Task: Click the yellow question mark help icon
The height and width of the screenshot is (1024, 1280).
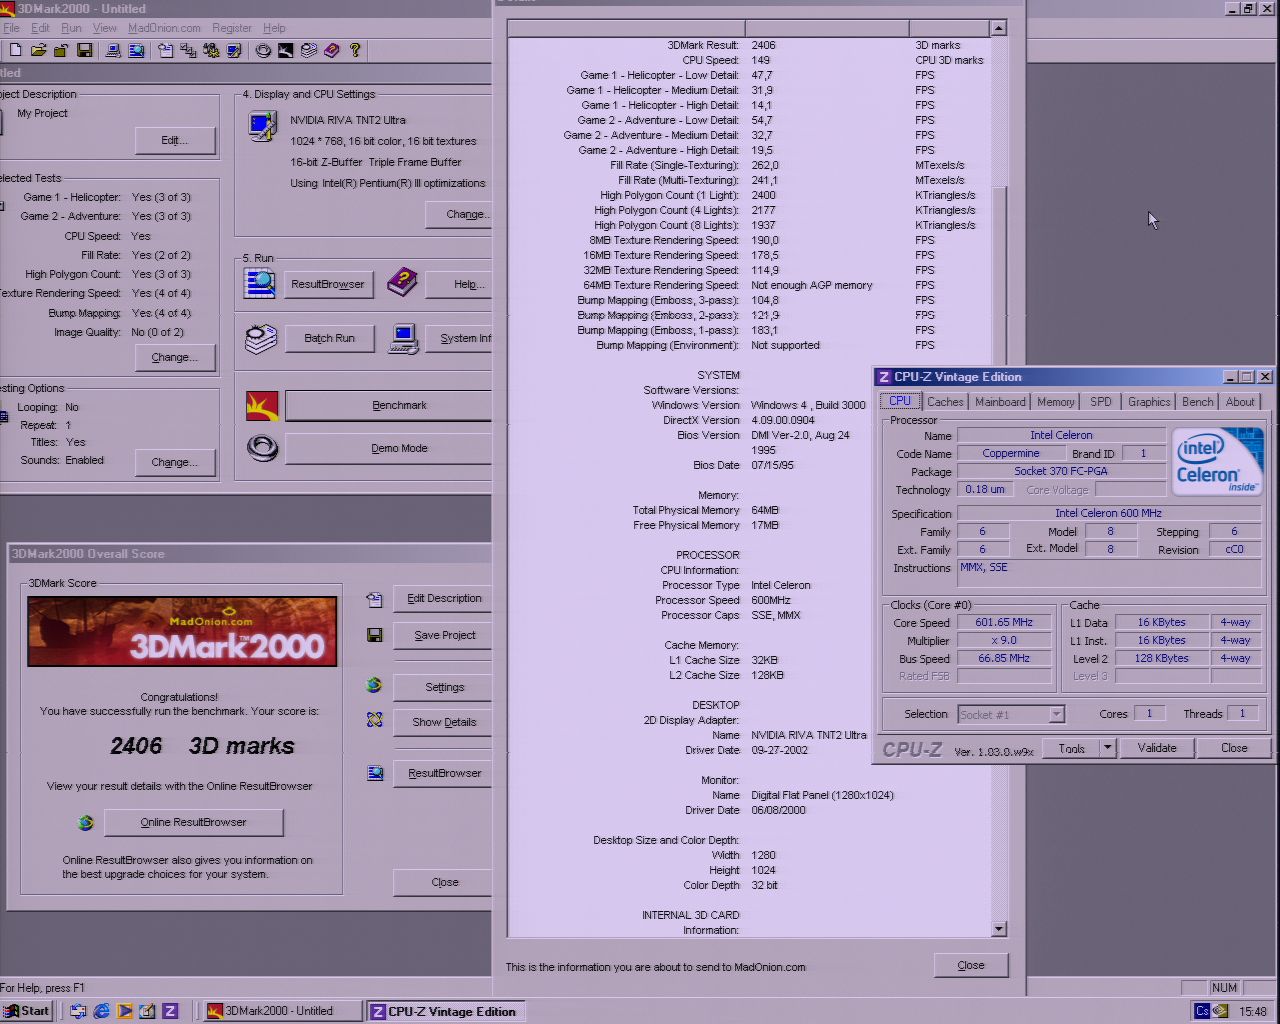Action: [x=355, y=50]
